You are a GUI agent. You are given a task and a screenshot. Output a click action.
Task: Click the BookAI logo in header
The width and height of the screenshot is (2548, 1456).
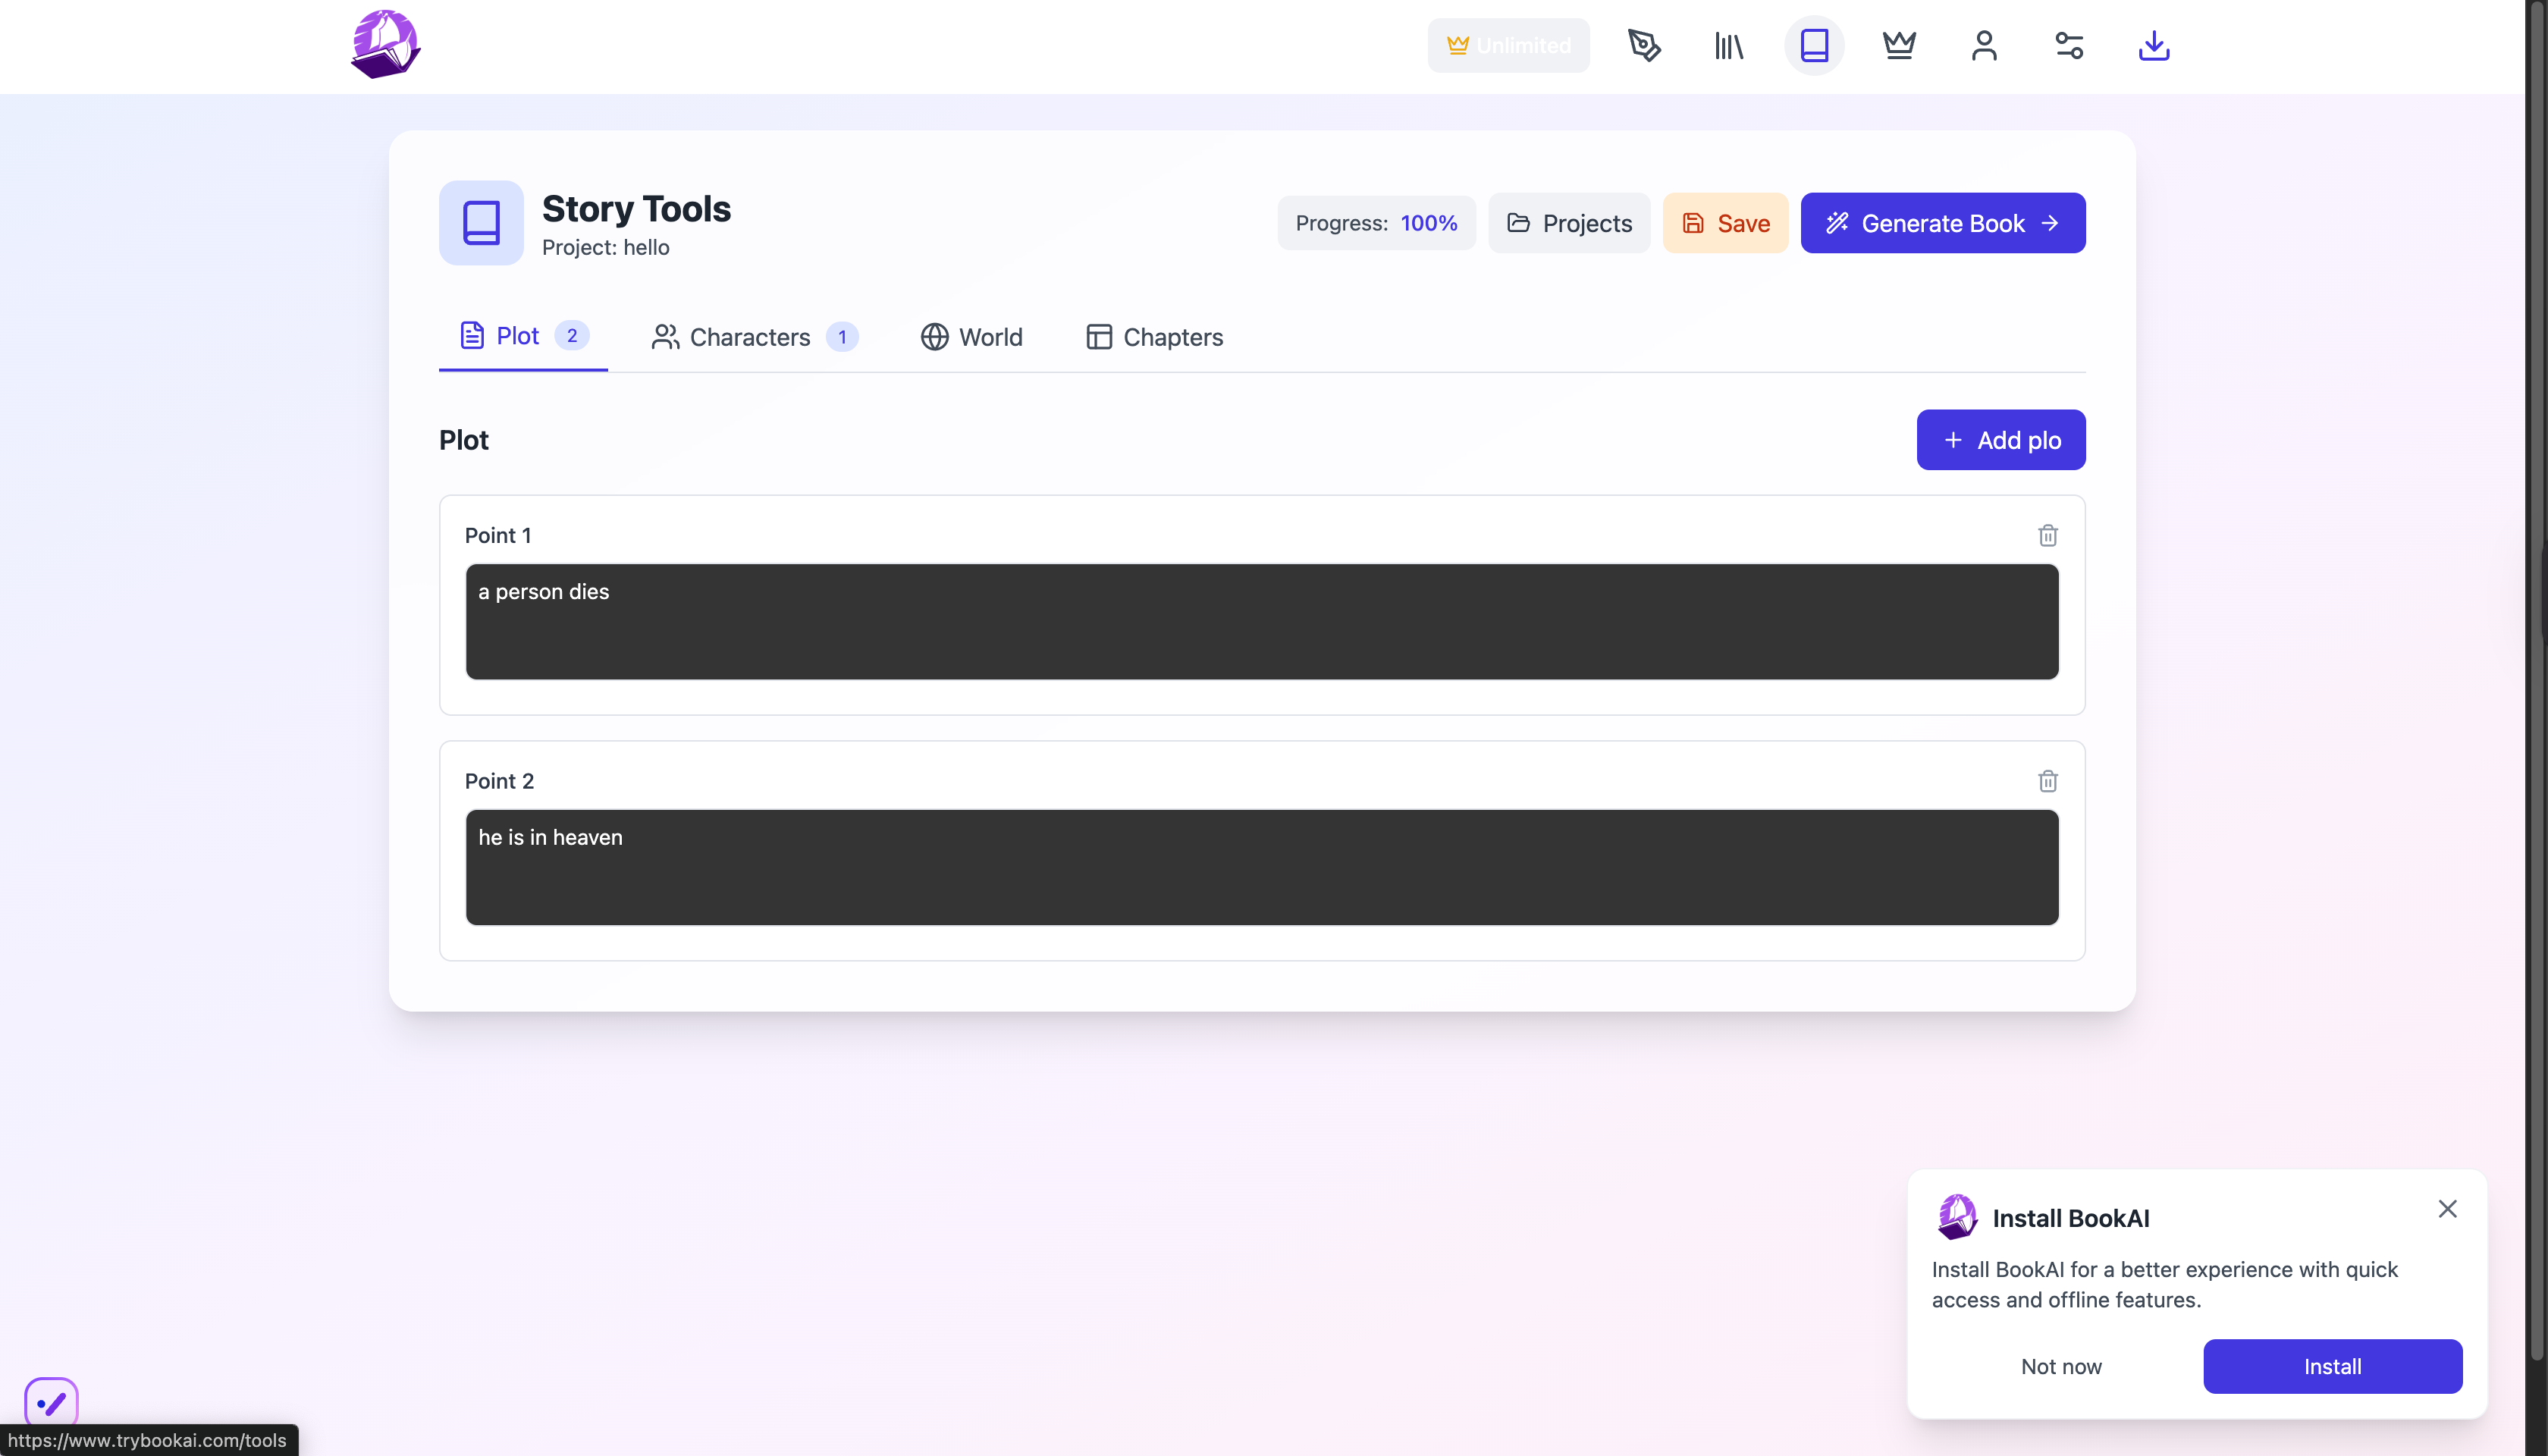(385, 45)
